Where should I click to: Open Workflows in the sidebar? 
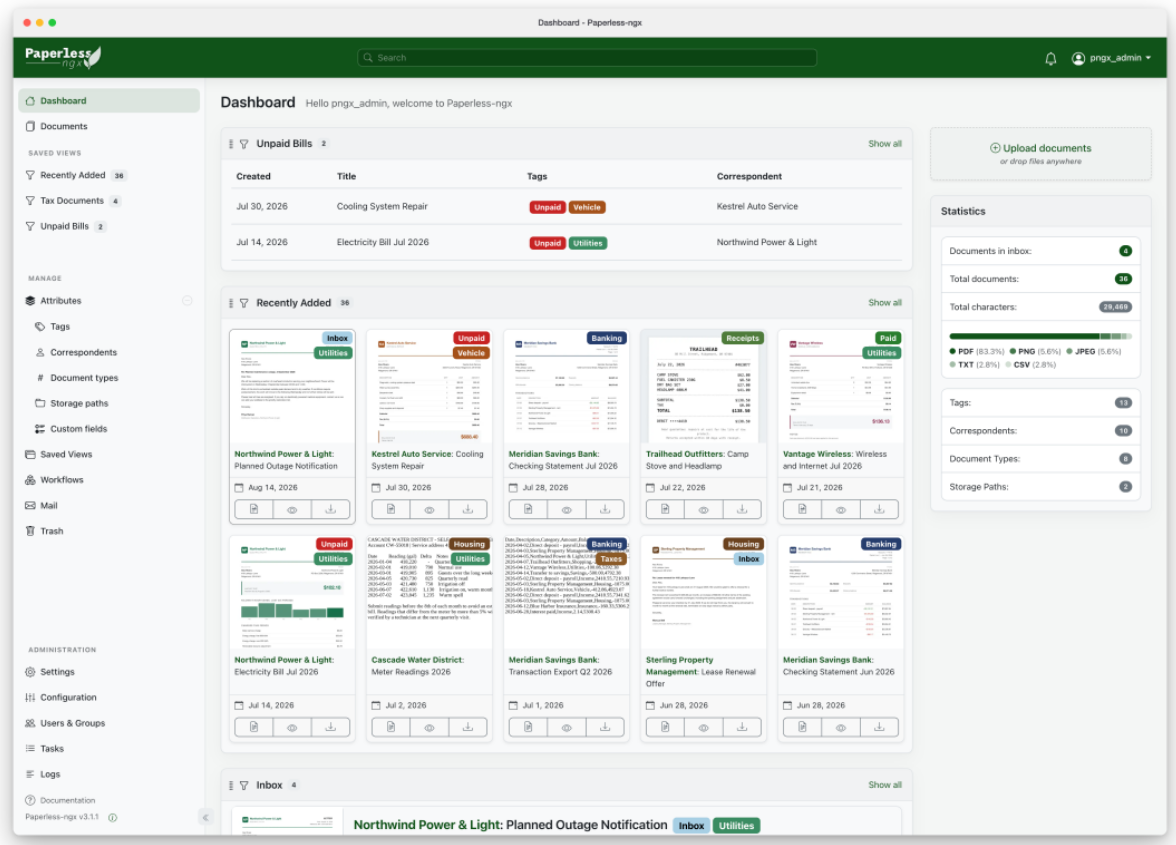point(62,480)
